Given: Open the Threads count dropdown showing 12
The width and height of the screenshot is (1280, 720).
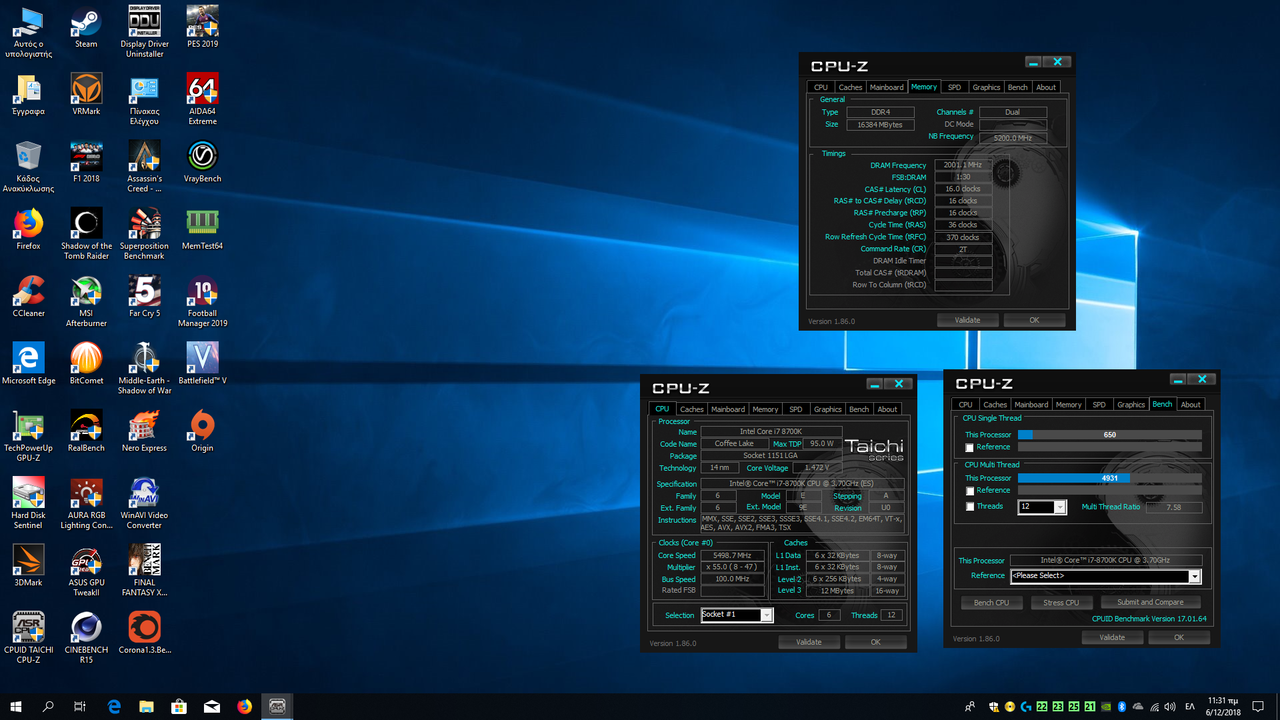Looking at the screenshot, I should pyautogui.click(x=1043, y=507).
